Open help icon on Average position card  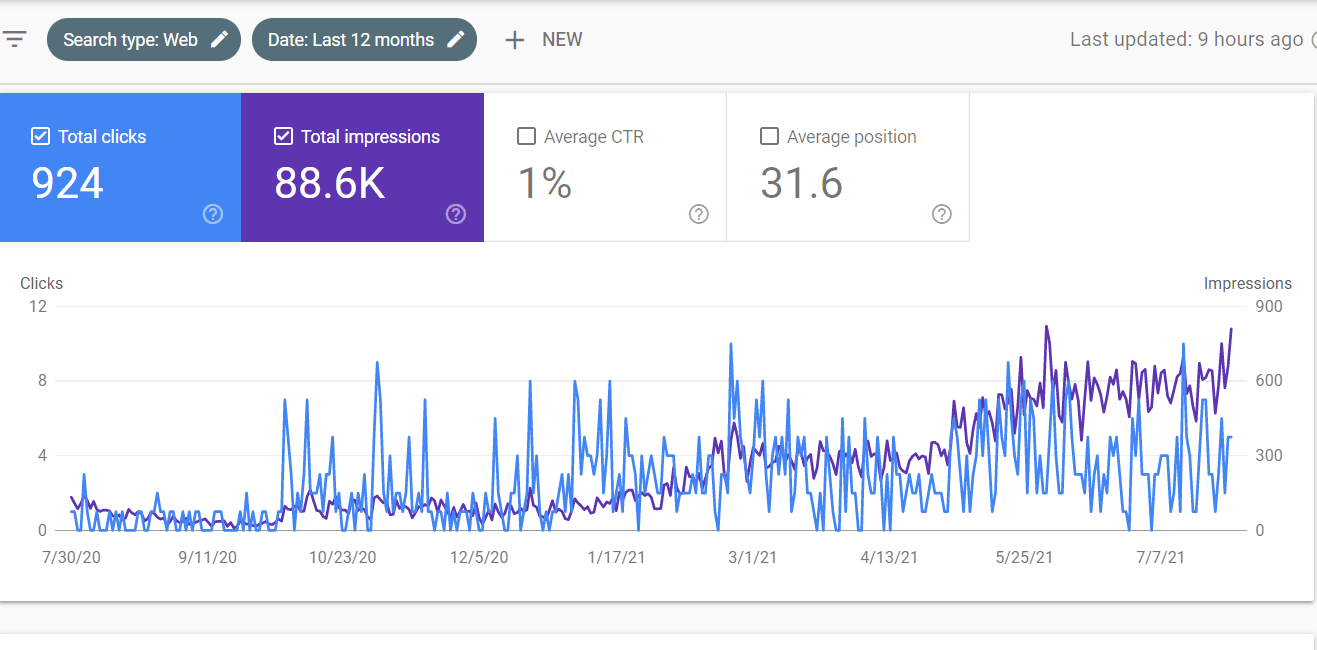pos(941,214)
